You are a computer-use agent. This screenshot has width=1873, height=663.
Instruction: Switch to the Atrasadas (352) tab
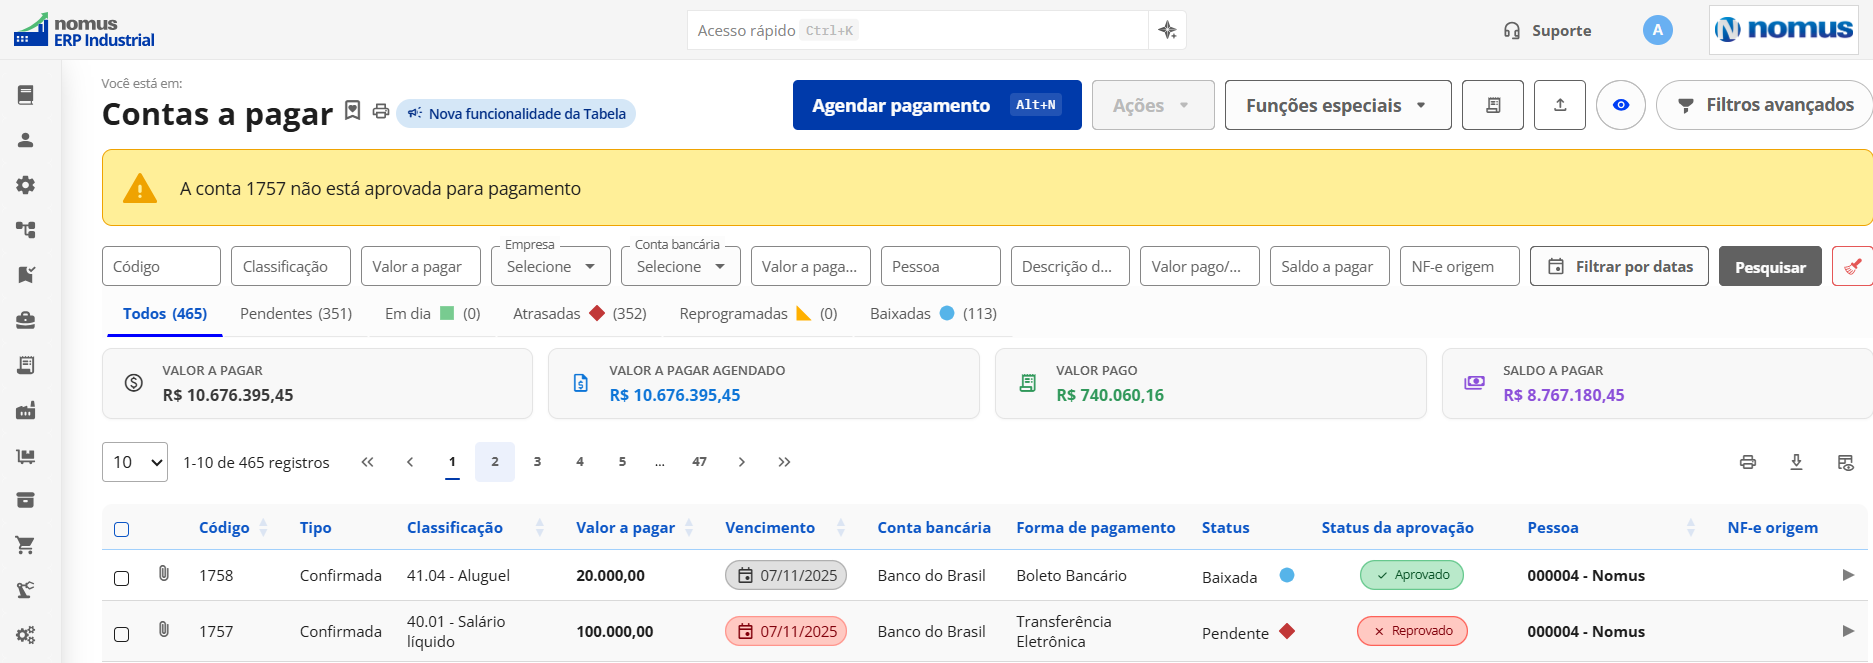tap(580, 314)
